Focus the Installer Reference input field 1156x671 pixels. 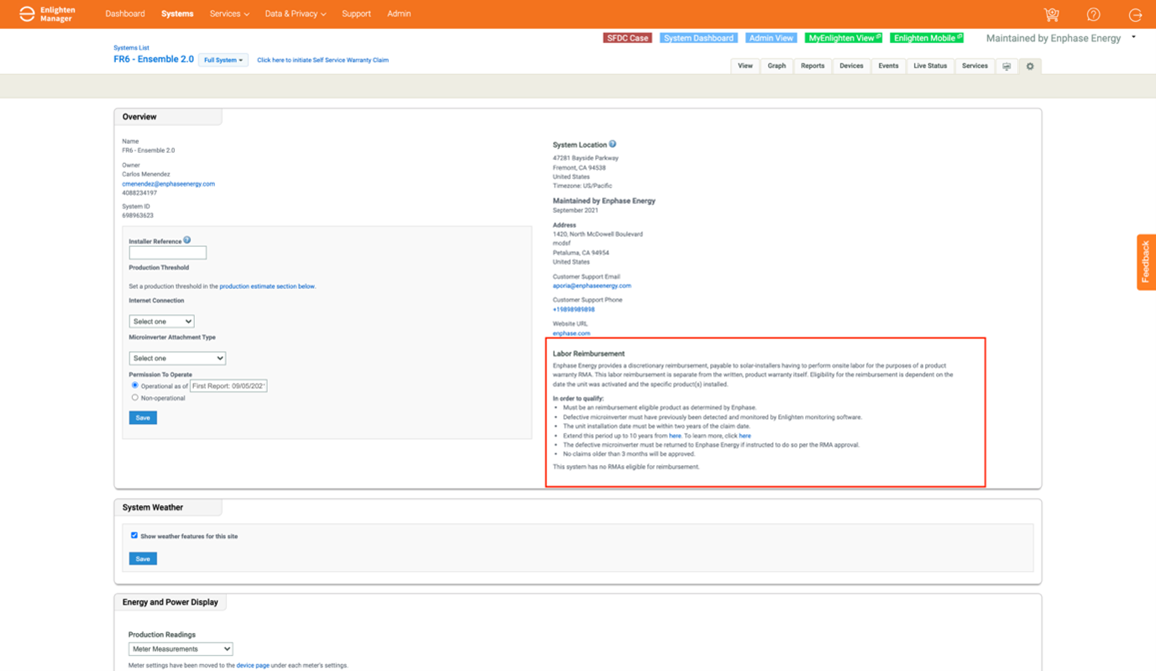pyautogui.click(x=167, y=253)
